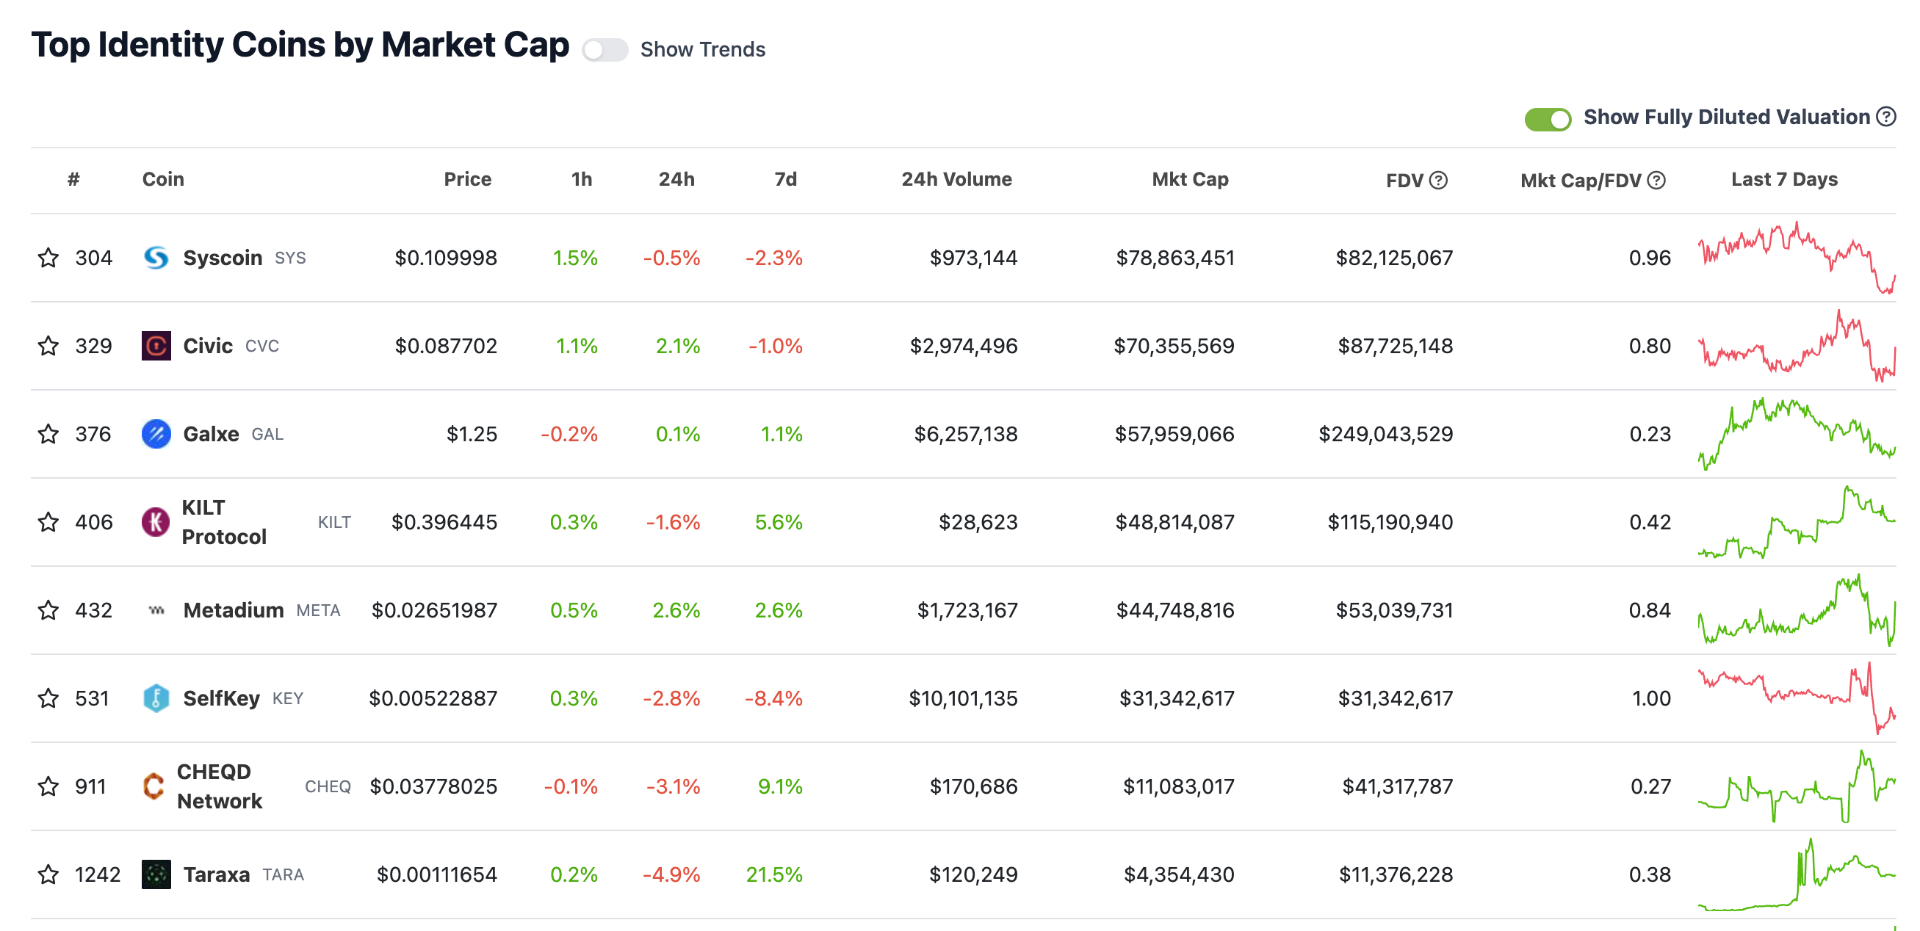The width and height of the screenshot is (1920, 931).
Task: Disable Show Fully Diluted Valuation switch
Action: point(1548,119)
